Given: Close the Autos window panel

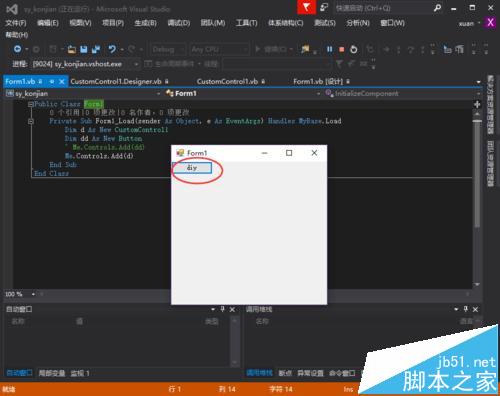Looking at the screenshot, I should pos(232,309).
